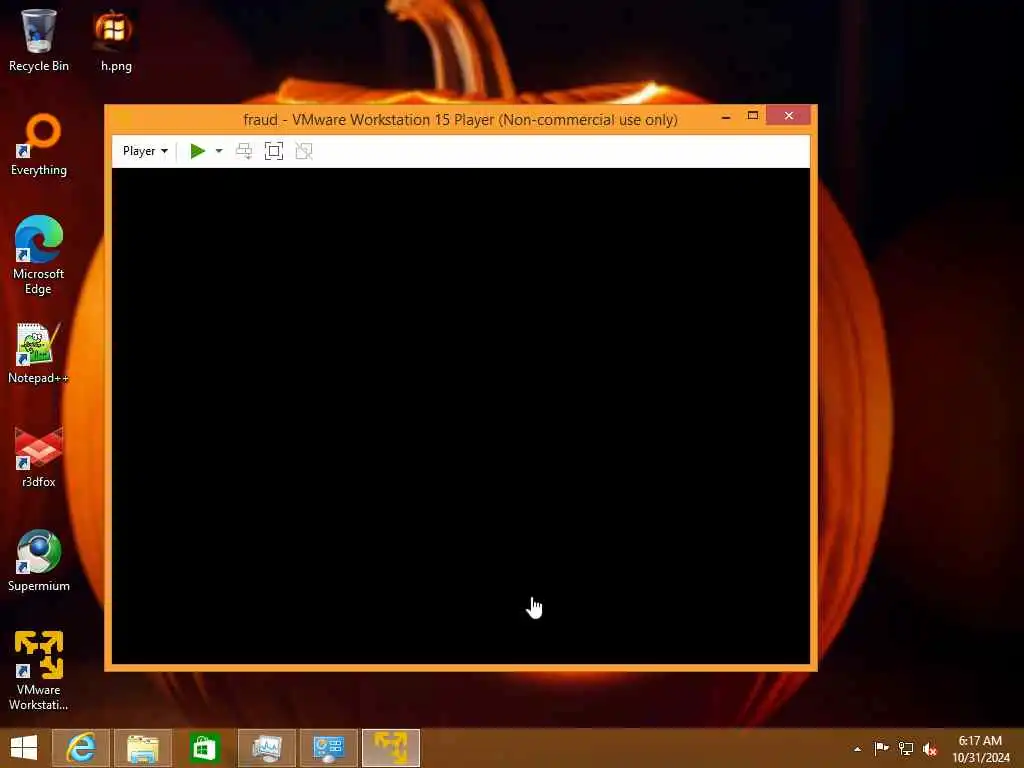This screenshot has height=768, width=1024.
Task: Click Send Ctrl+Alt+Del toolbar icon
Action: point(244,151)
